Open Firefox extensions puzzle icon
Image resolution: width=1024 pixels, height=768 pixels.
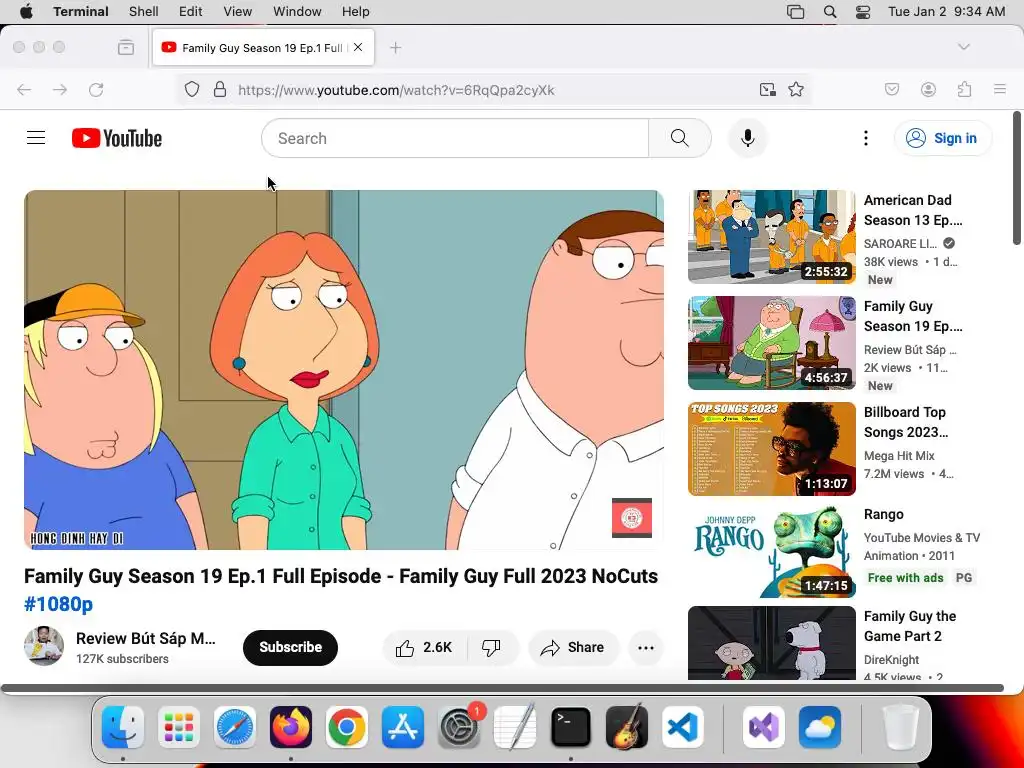[965, 89]
